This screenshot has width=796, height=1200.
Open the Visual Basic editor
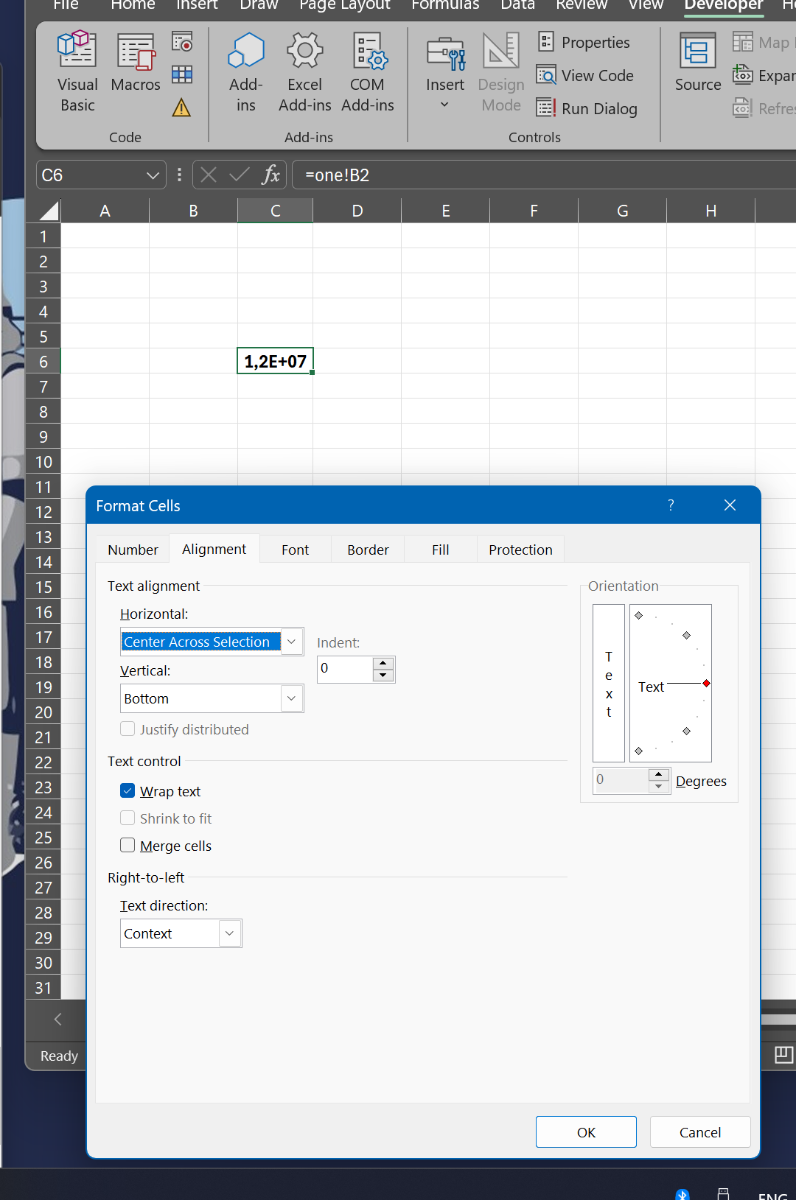click(77, 72)
